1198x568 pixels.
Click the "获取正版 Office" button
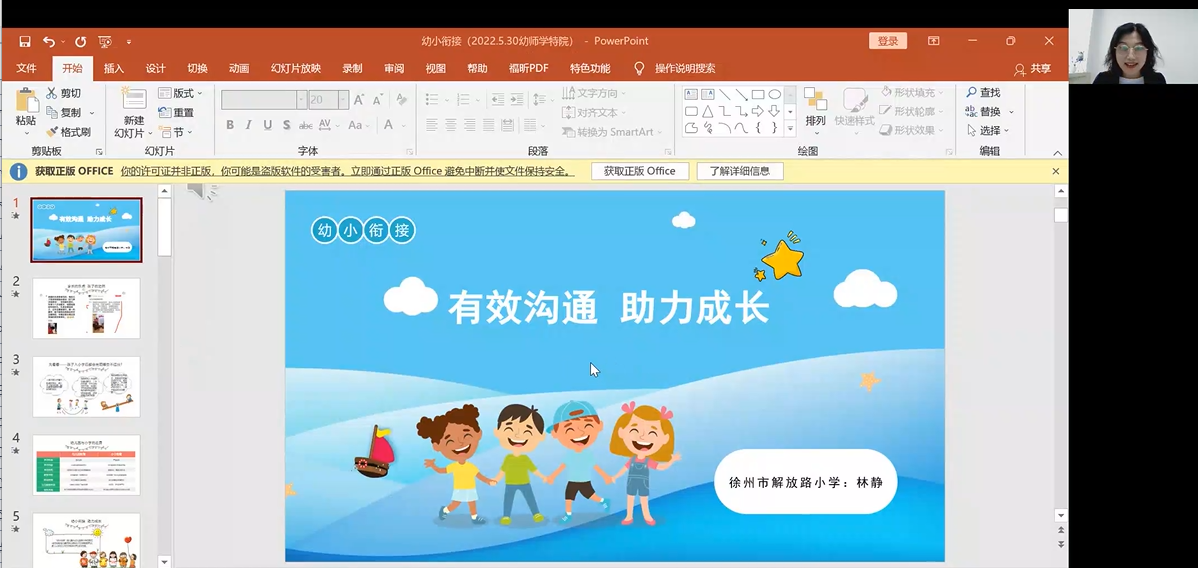coord(639,171)
